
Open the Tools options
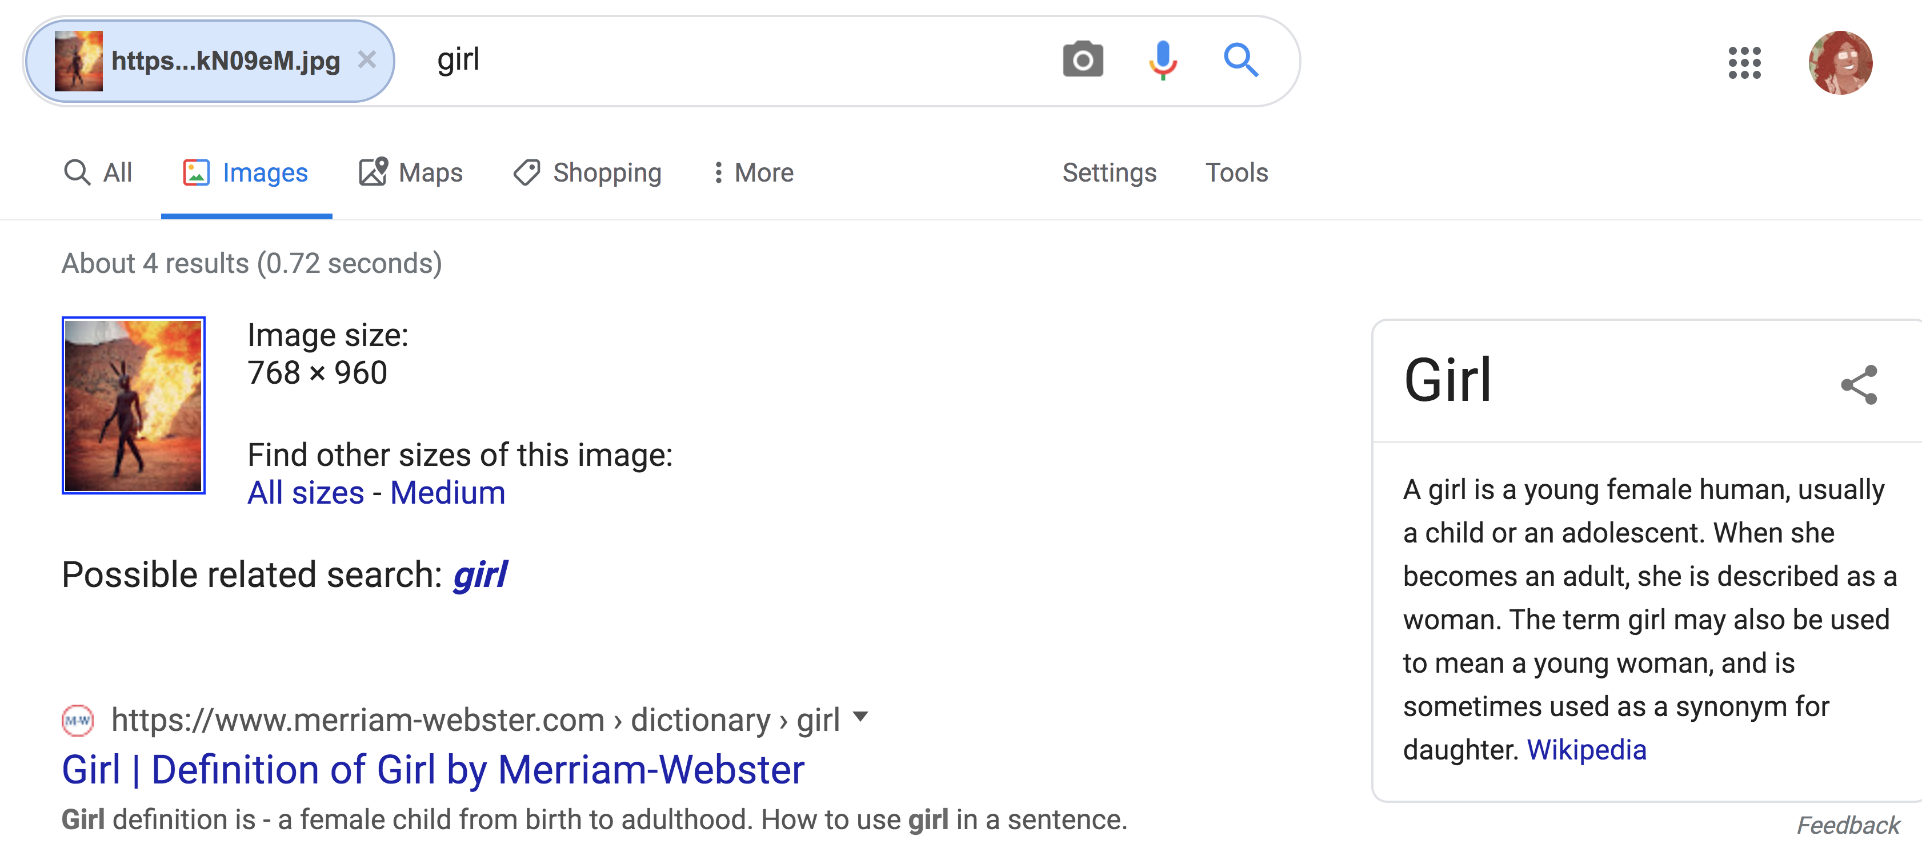[1236, 173]
